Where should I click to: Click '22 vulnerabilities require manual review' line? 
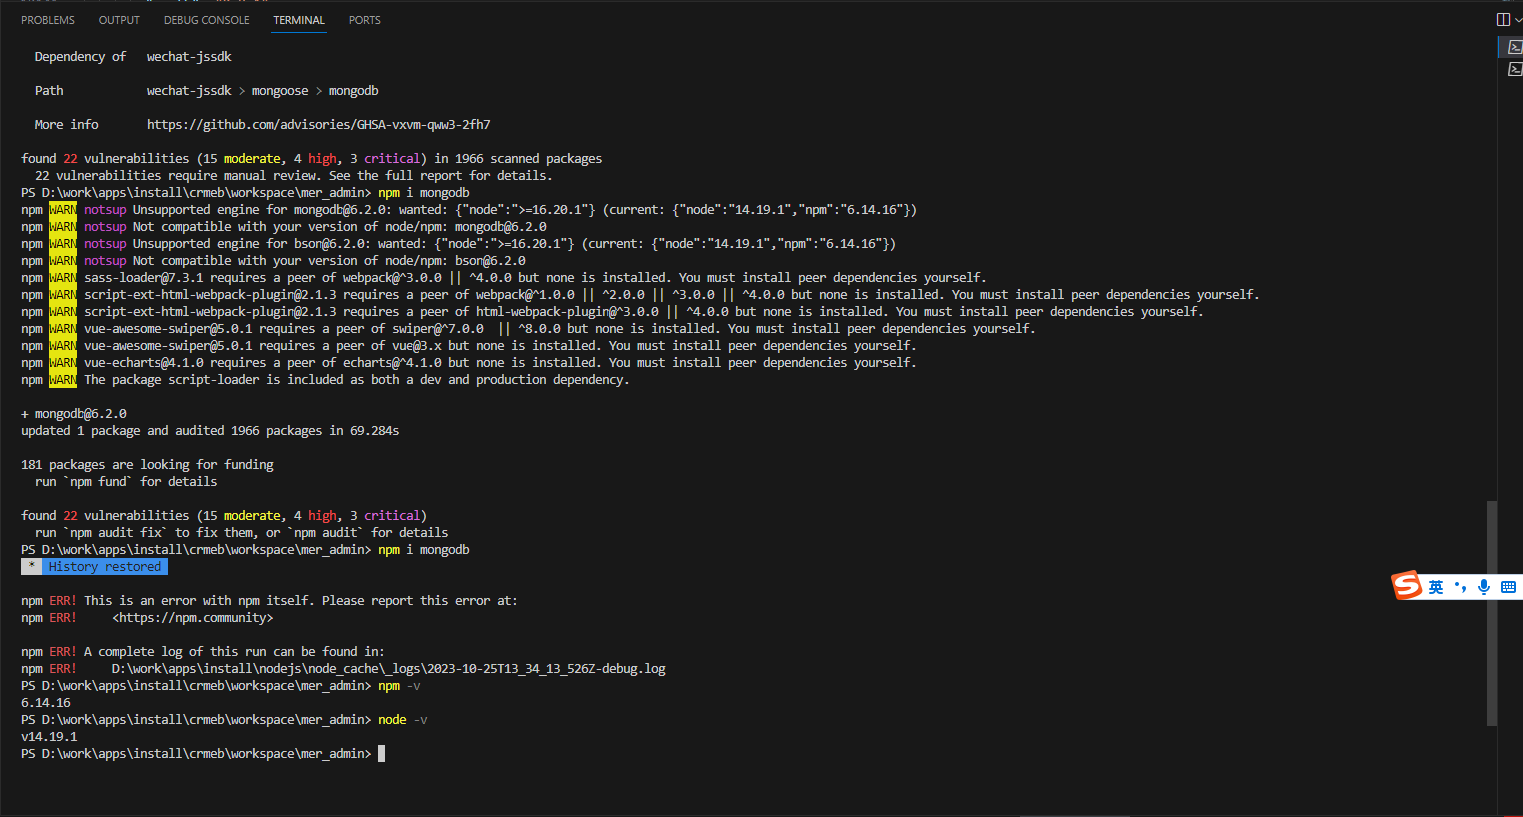pos(294,176)
